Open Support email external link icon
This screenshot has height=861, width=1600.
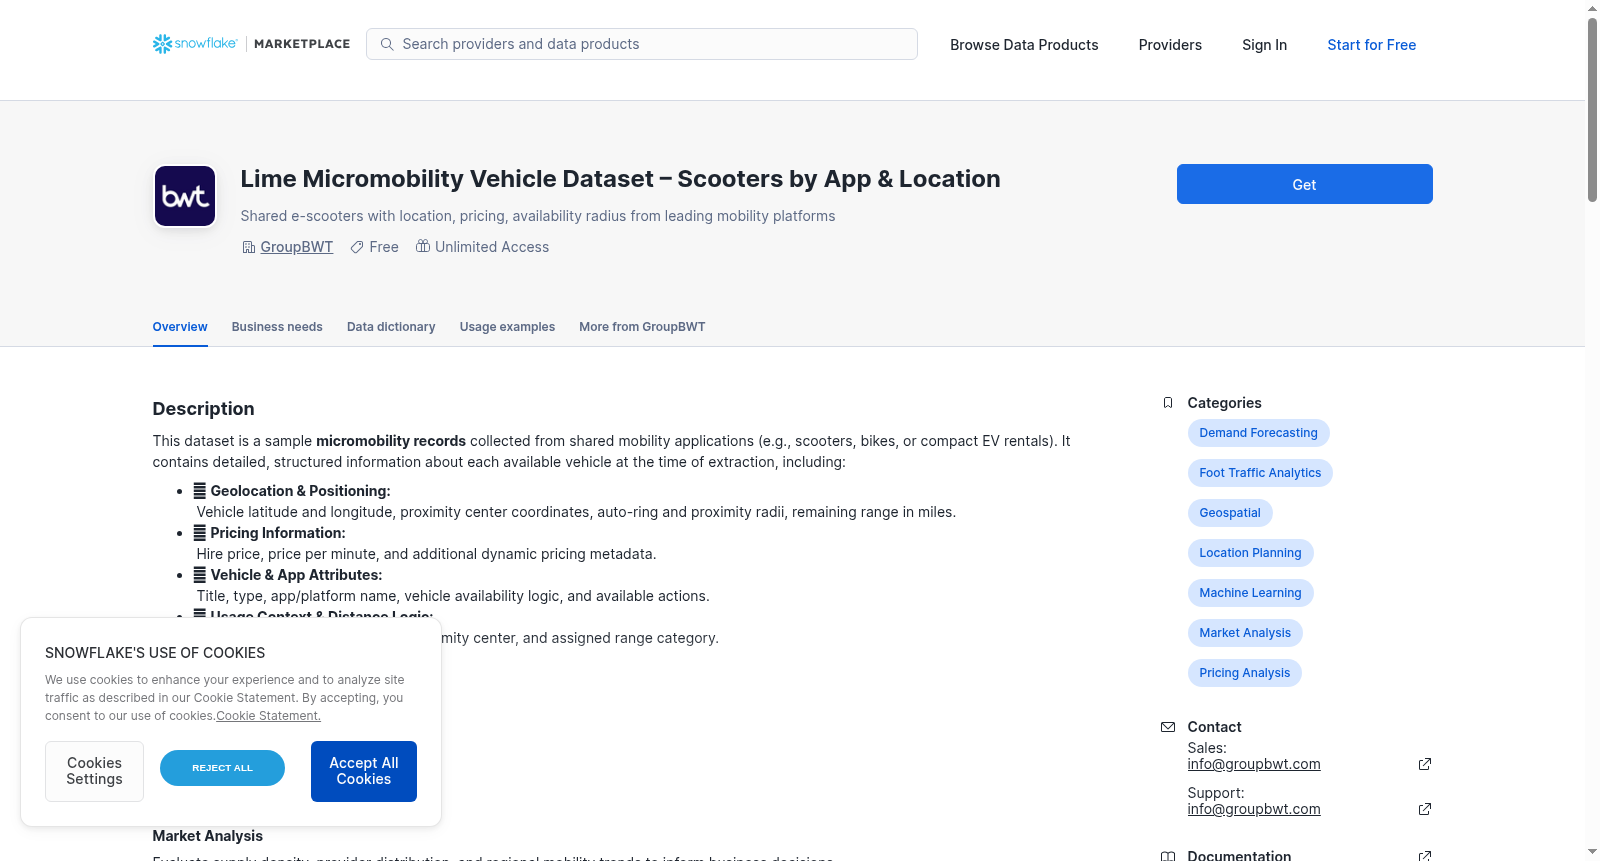[x=1425, y=809]
